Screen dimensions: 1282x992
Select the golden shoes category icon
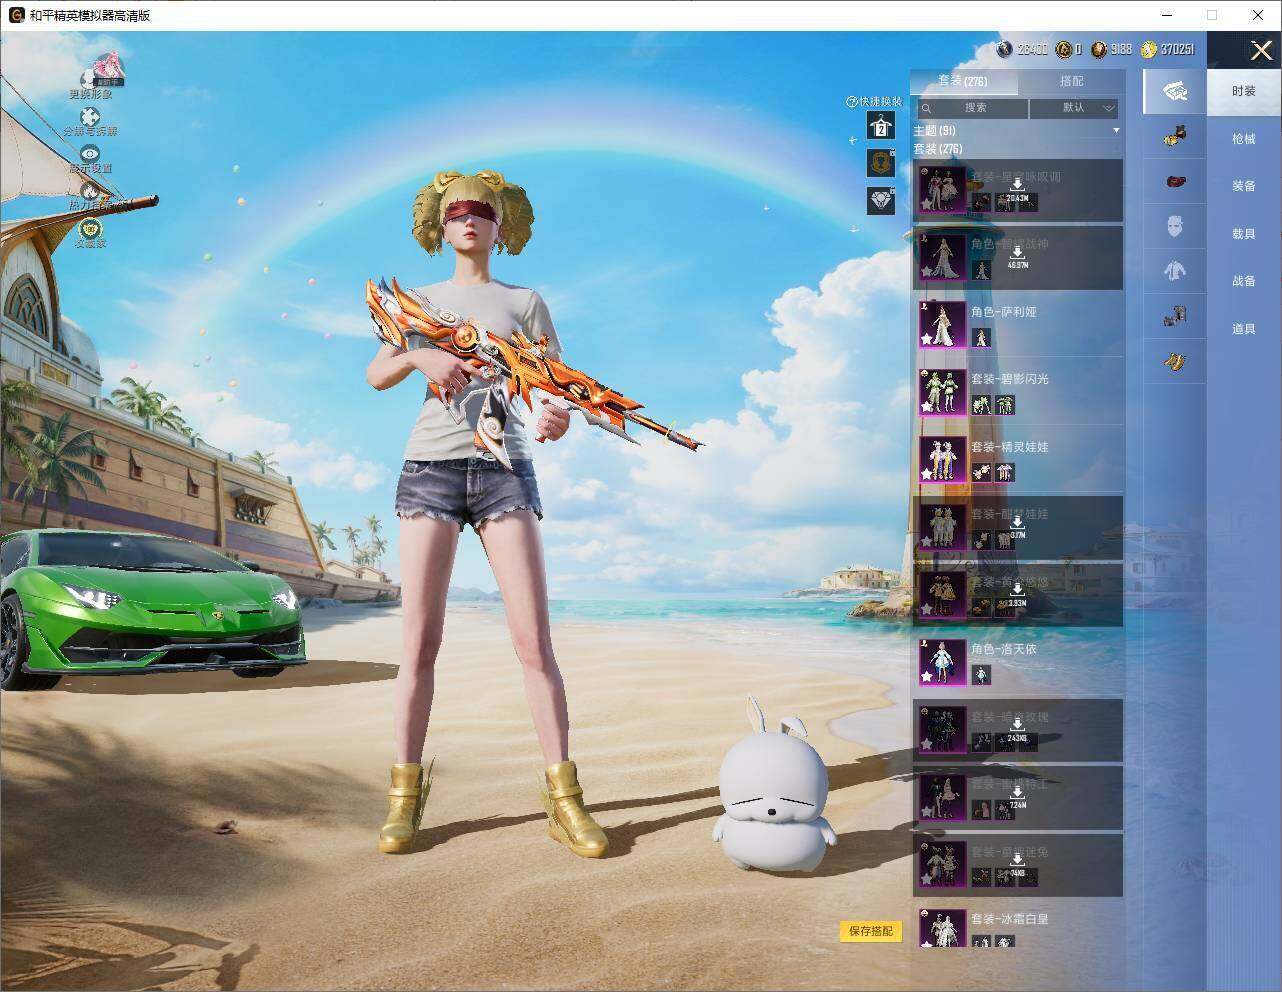(1175, 361)
